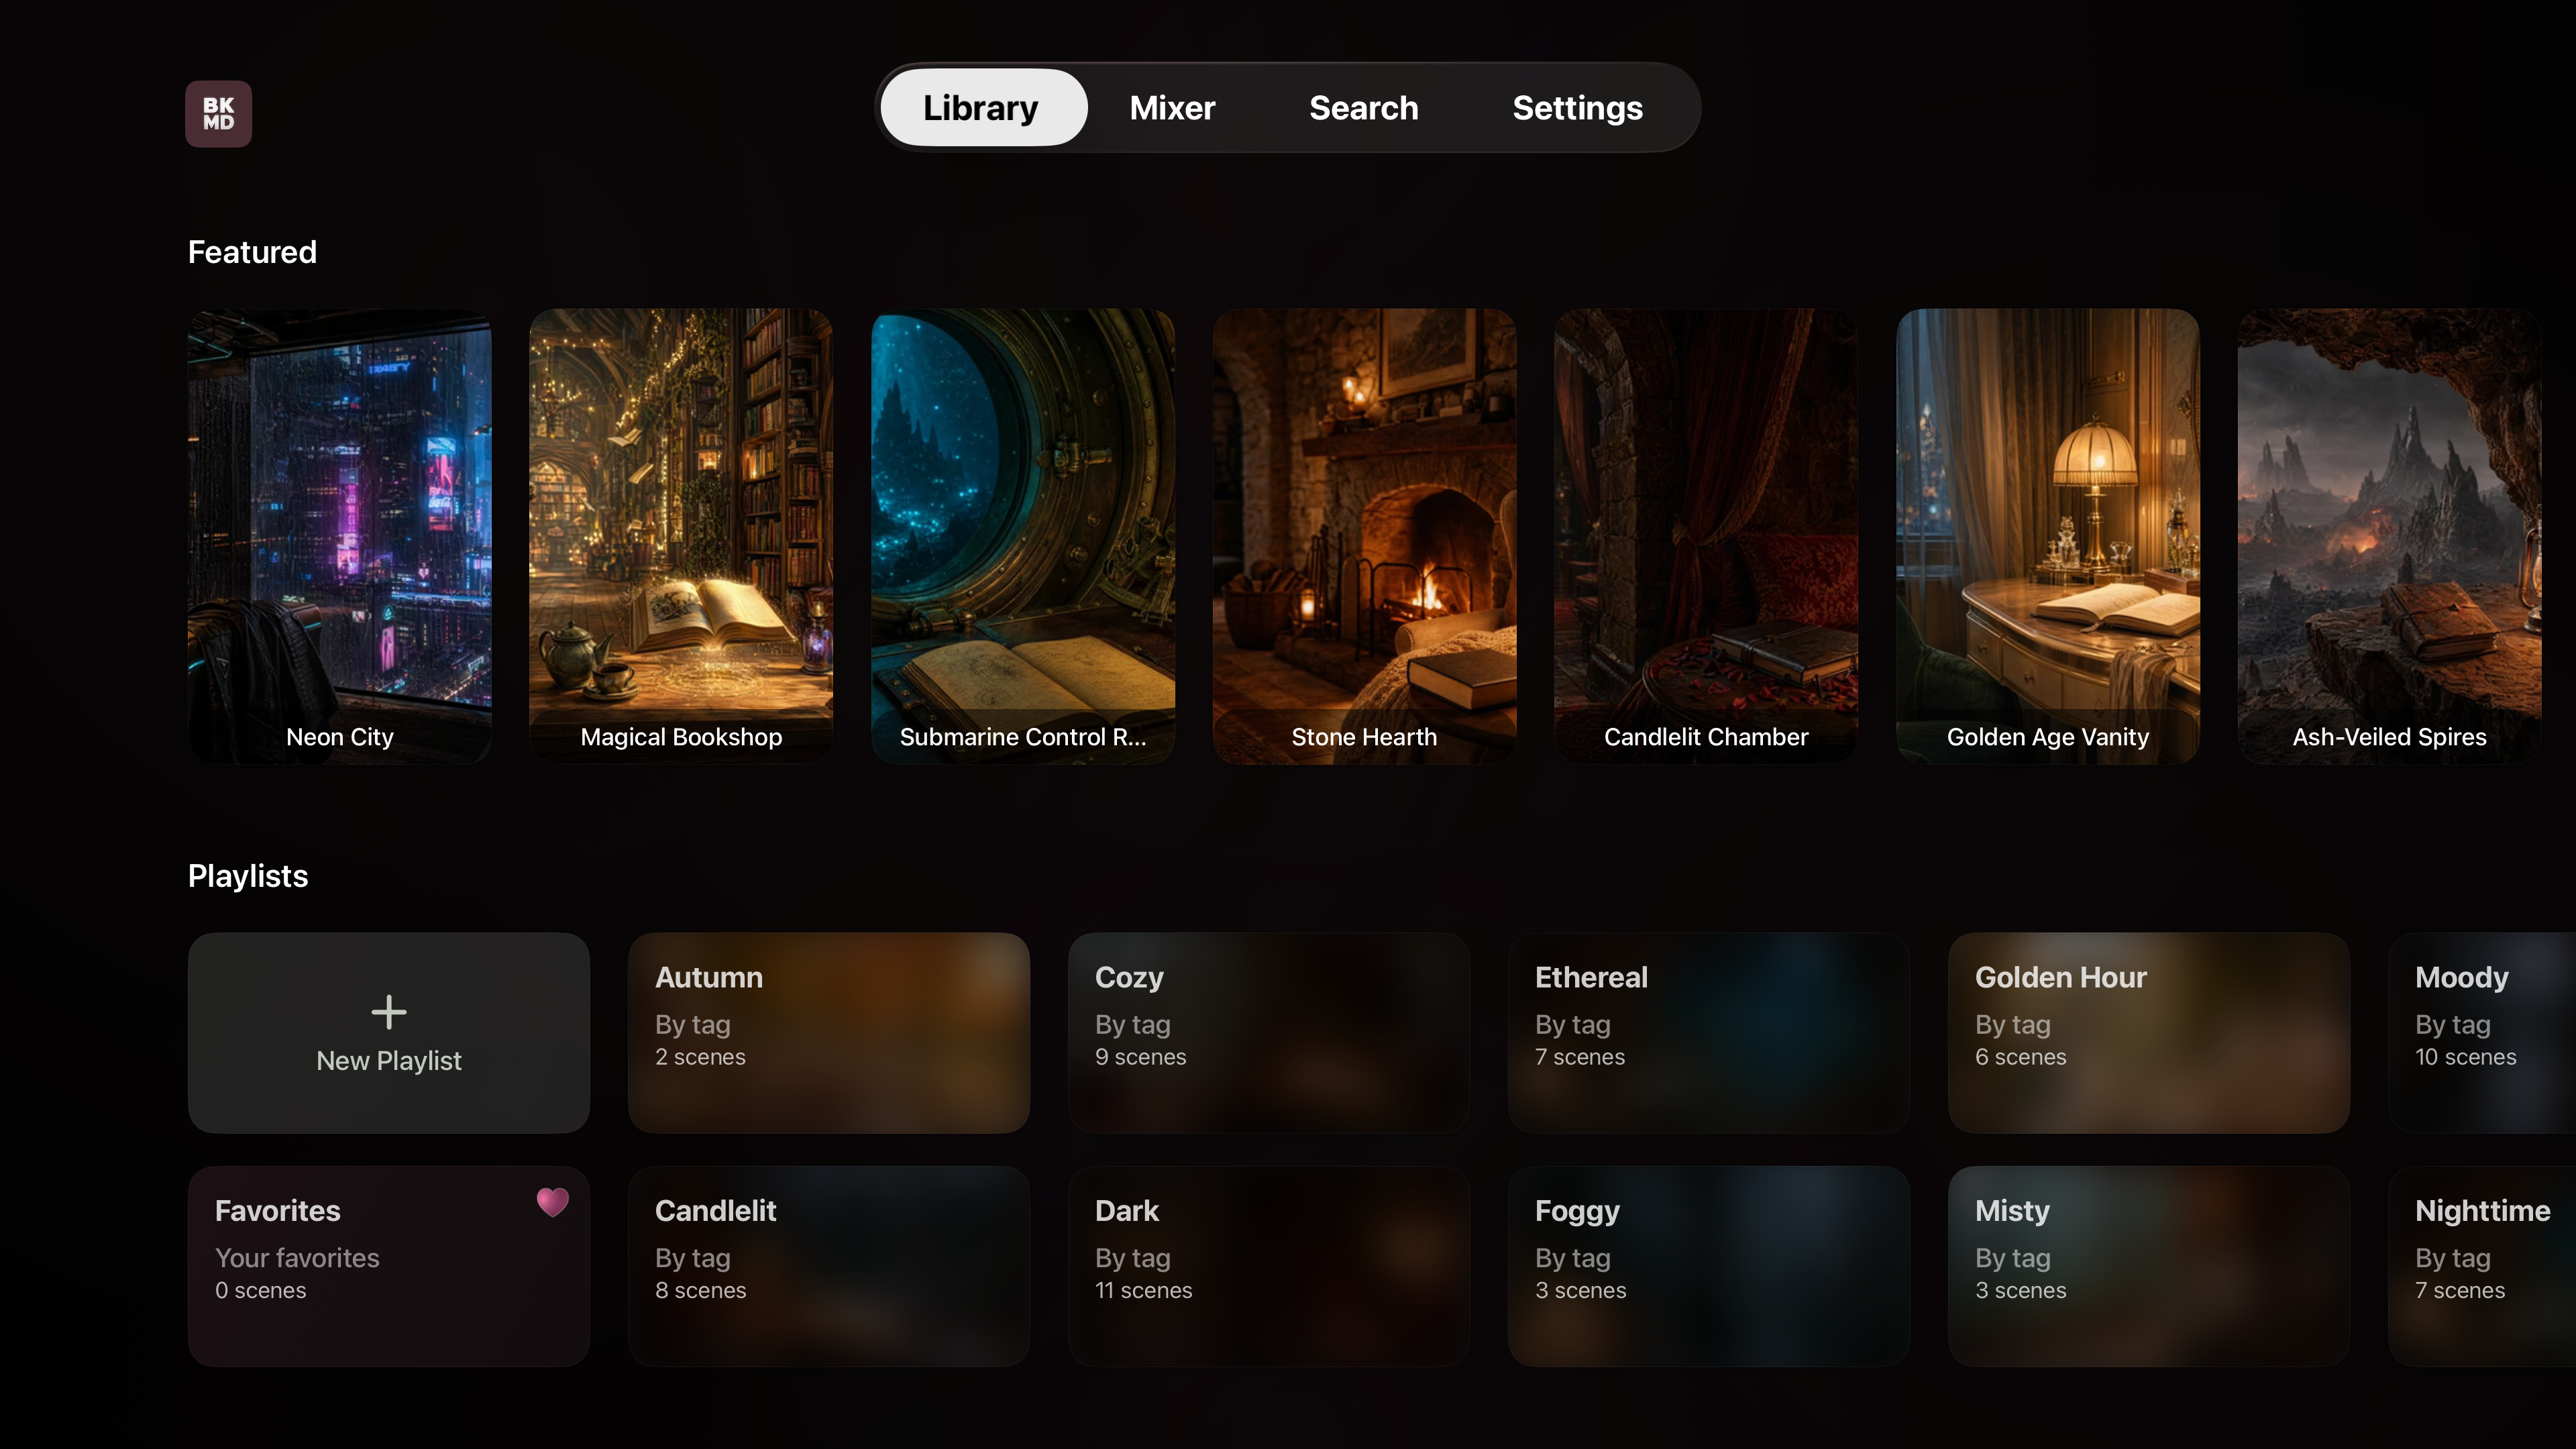Click the BKMD app logo icon
This screenshot has width=2576, height=1449.
[218, 114]
